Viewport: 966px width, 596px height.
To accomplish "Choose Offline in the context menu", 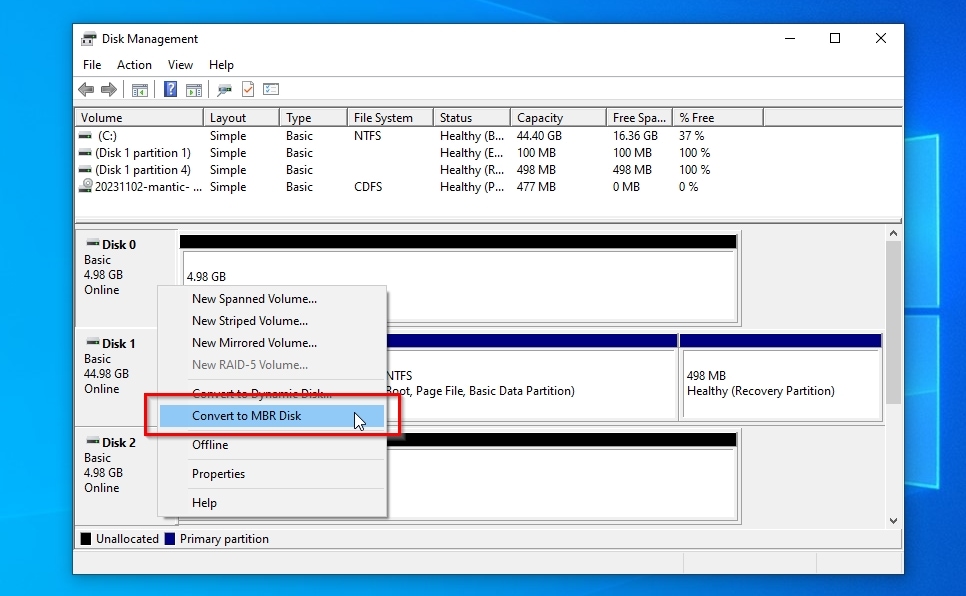I will tap(210, 445).
